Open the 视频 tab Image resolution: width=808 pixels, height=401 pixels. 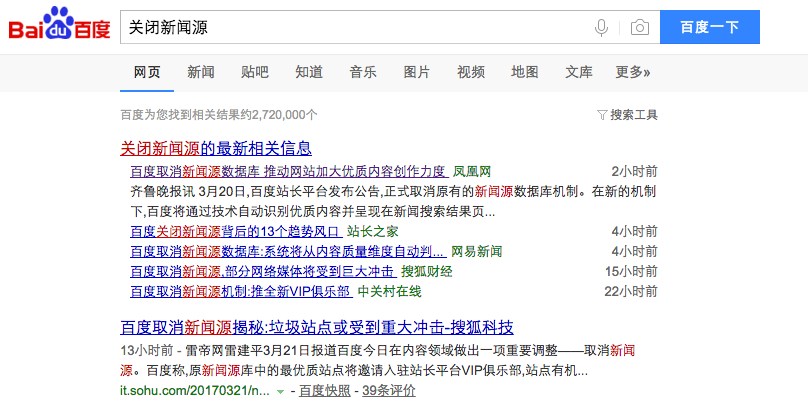(470, 72)
